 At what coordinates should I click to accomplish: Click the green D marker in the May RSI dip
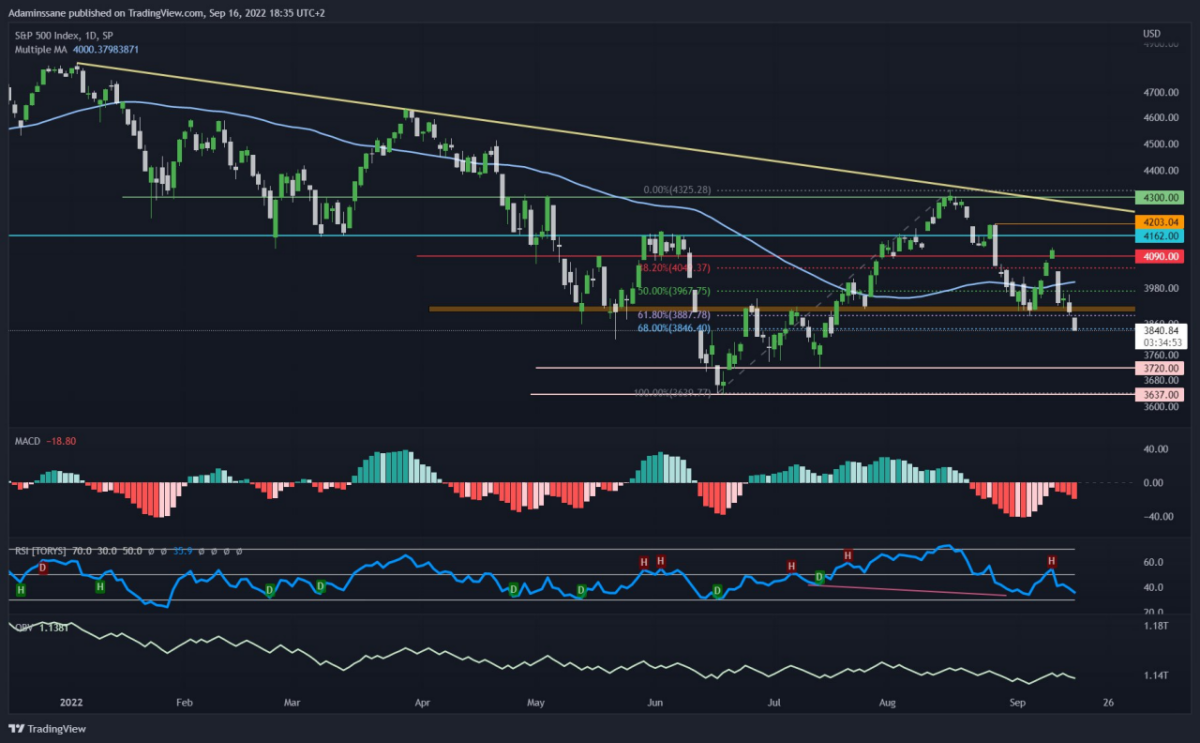[513, 589]
